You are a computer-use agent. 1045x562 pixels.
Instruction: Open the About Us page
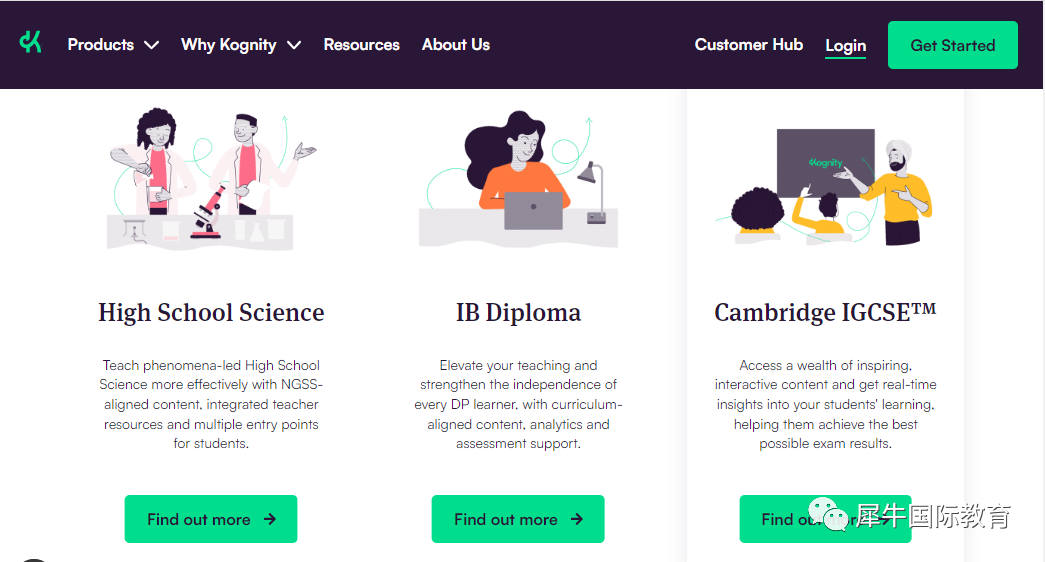tap(456, 45)
